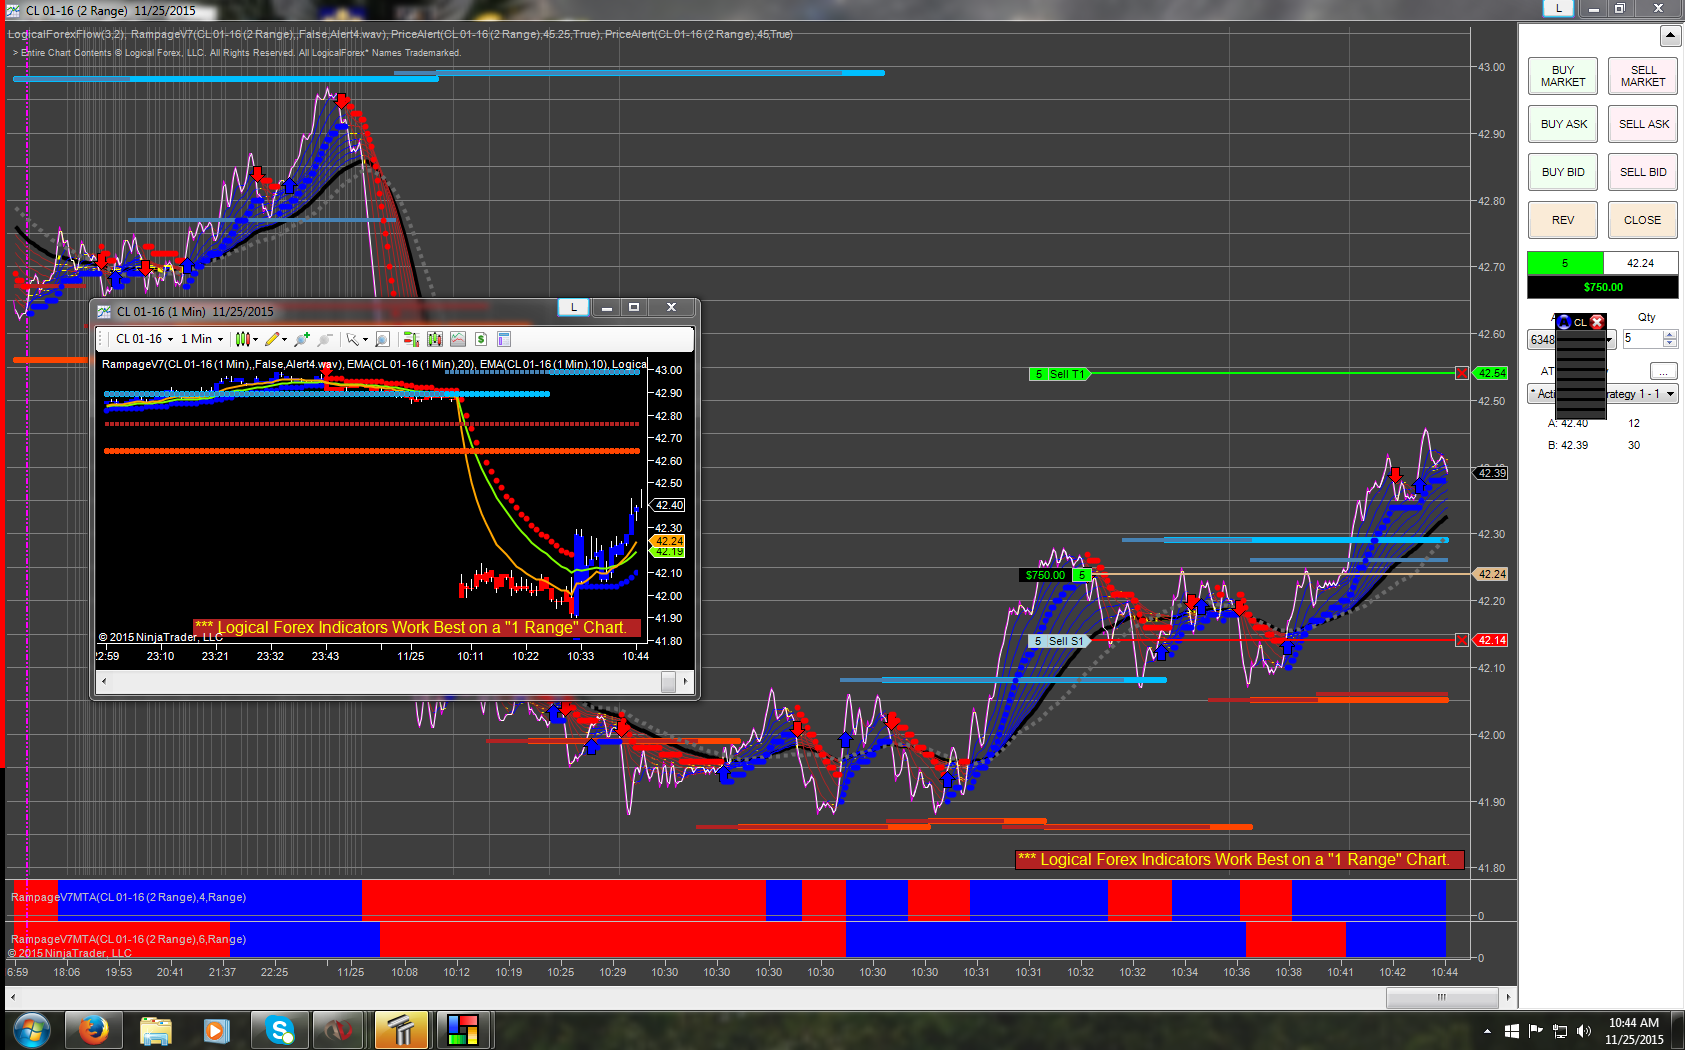Click the 1 Min chart horizontal scrollbar thumb
The height and width of the screenshot is (1050, 1685).
pos(668,682)
